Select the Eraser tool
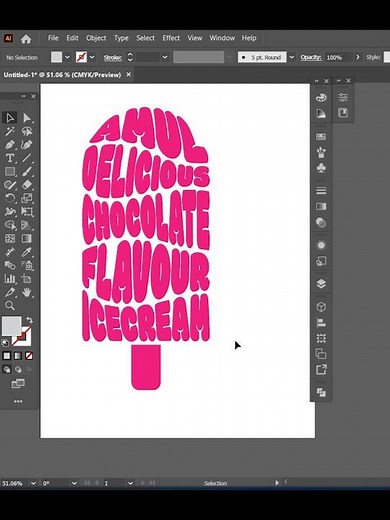The image size is (390, 520). pos(27,185)
